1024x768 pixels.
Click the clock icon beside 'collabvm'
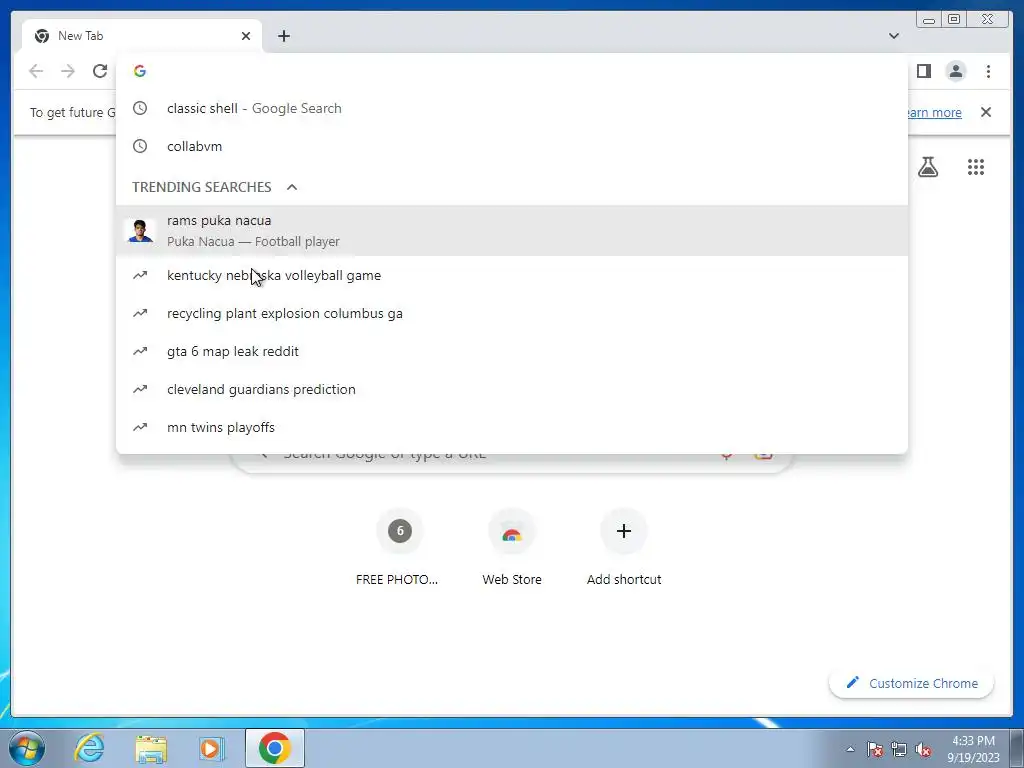[140, 146]
